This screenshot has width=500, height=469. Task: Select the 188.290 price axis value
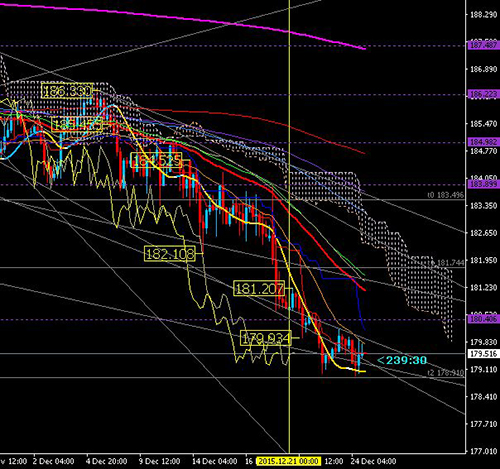click(483, 15)
